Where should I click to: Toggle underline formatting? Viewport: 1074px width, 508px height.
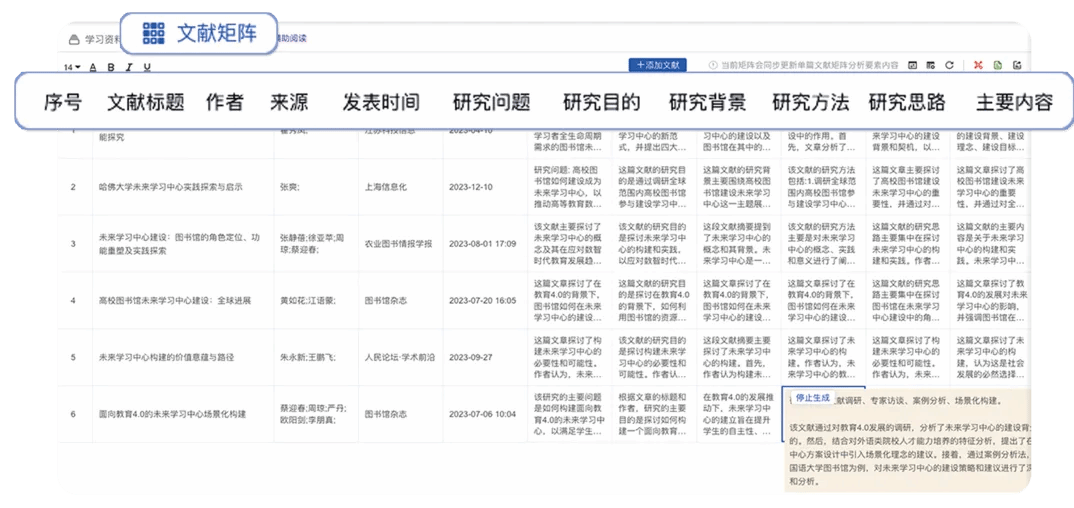click(147, 68)
